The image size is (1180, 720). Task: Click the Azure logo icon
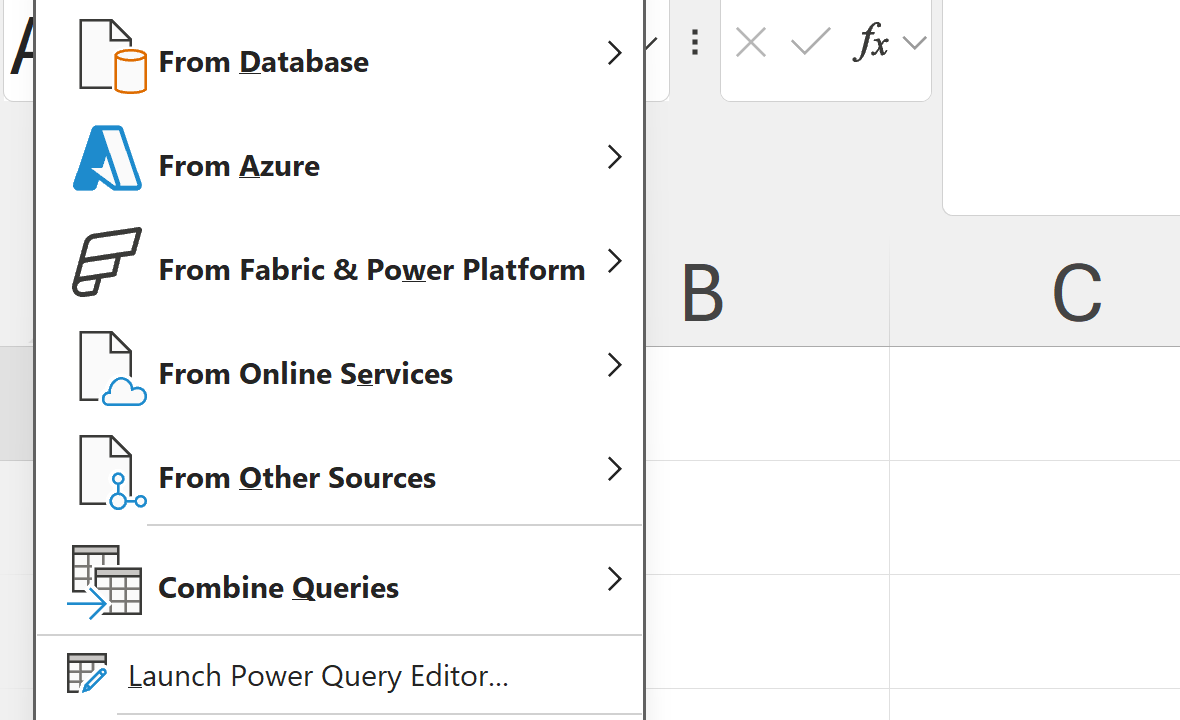click(107, 159)
